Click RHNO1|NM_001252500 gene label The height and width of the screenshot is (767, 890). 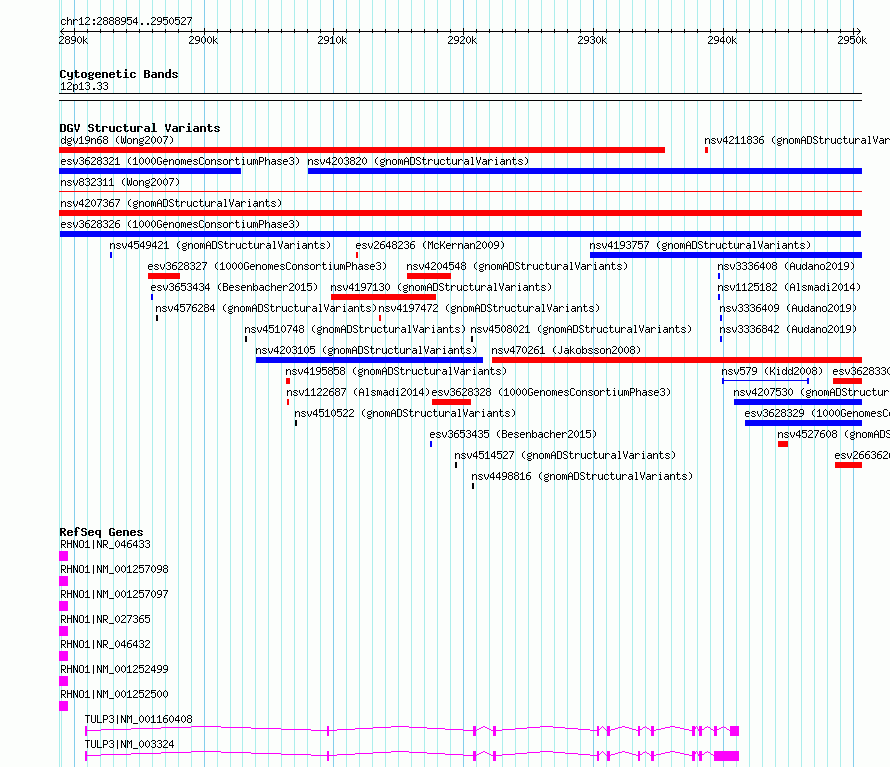pyautogui.click(x=114, y=694)
